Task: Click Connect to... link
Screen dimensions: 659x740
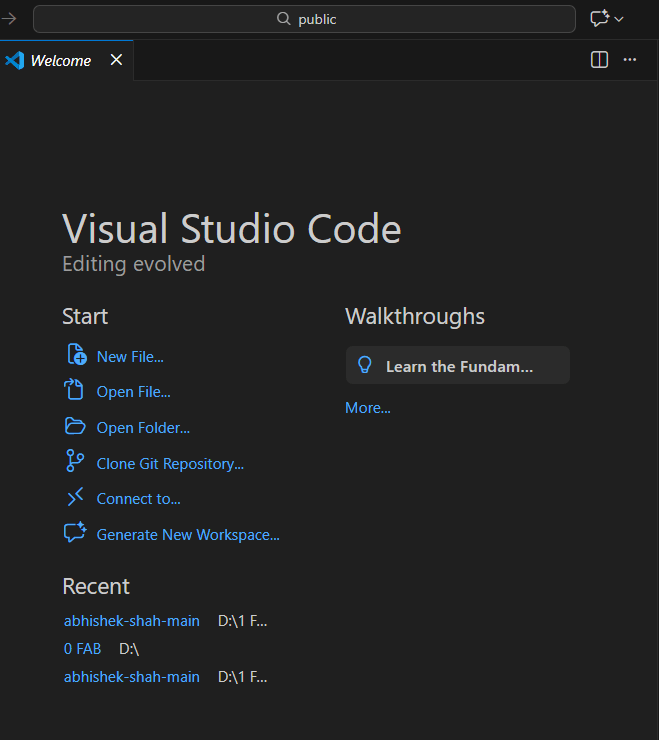Action: pos(138,499)
